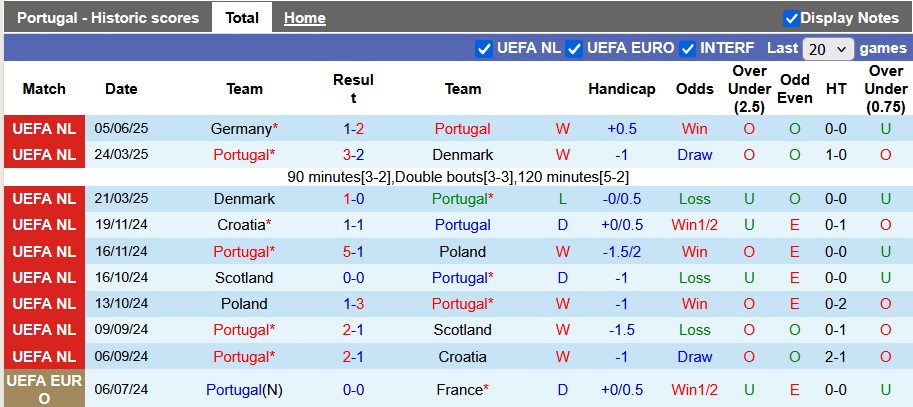Click the 5-1 Portugal vs Poland score
Viewport: 913px width, 407px height.
[x=353, y=252]
